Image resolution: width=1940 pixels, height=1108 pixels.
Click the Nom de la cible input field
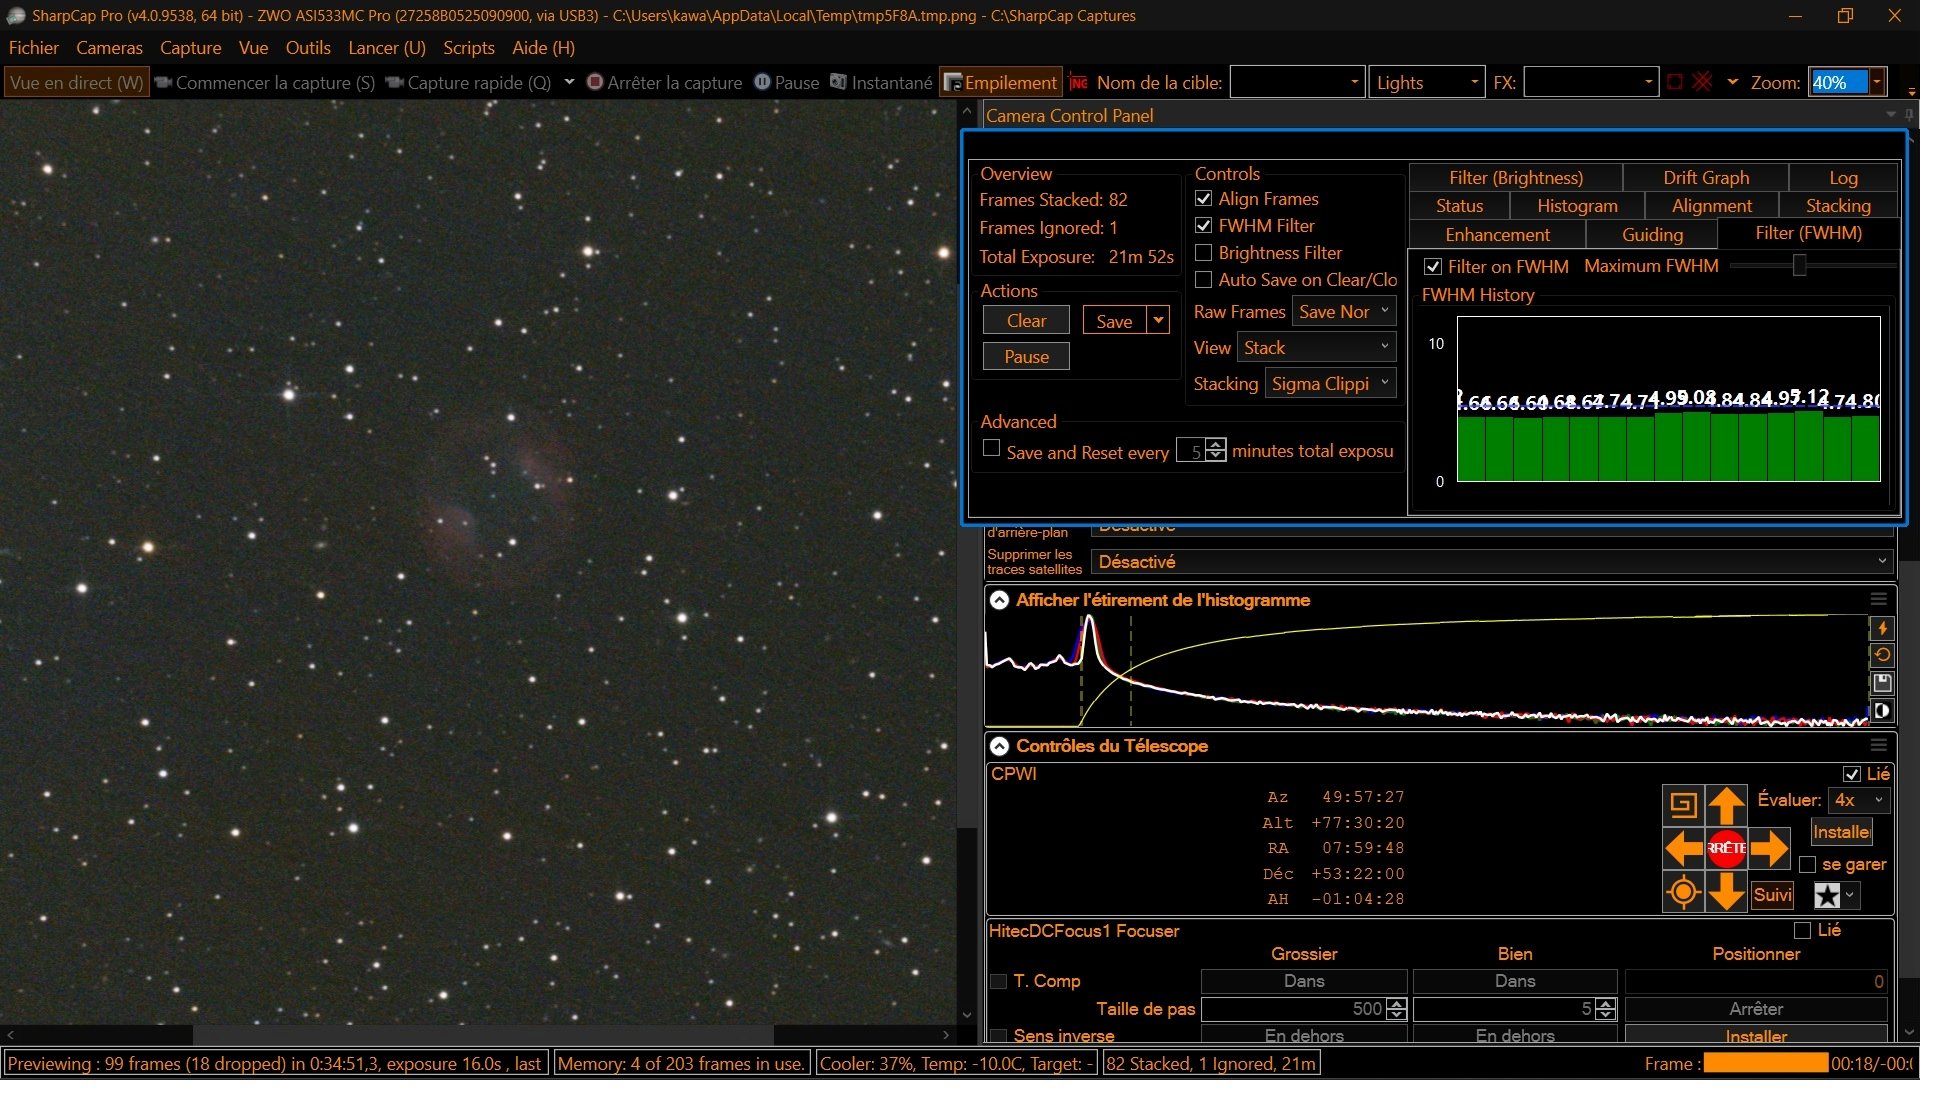pyautogui.click(x=1296, y=83)
